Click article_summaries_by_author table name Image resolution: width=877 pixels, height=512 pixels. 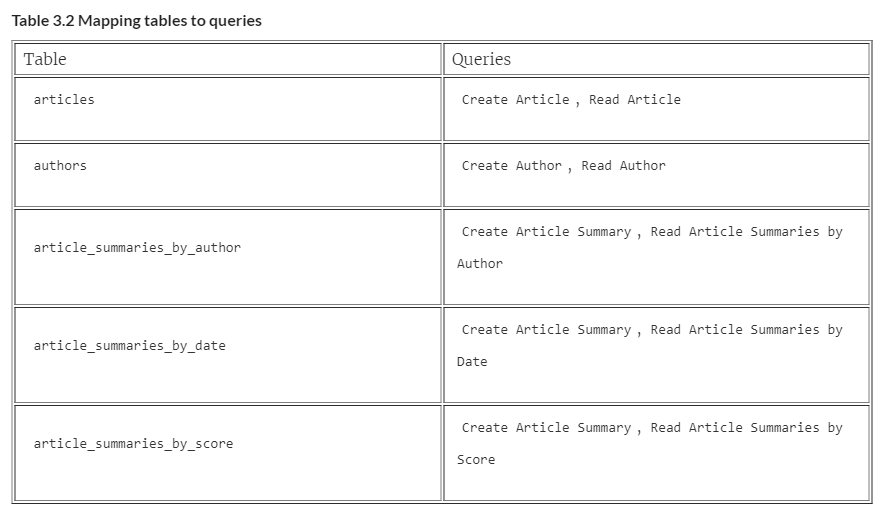137,248
